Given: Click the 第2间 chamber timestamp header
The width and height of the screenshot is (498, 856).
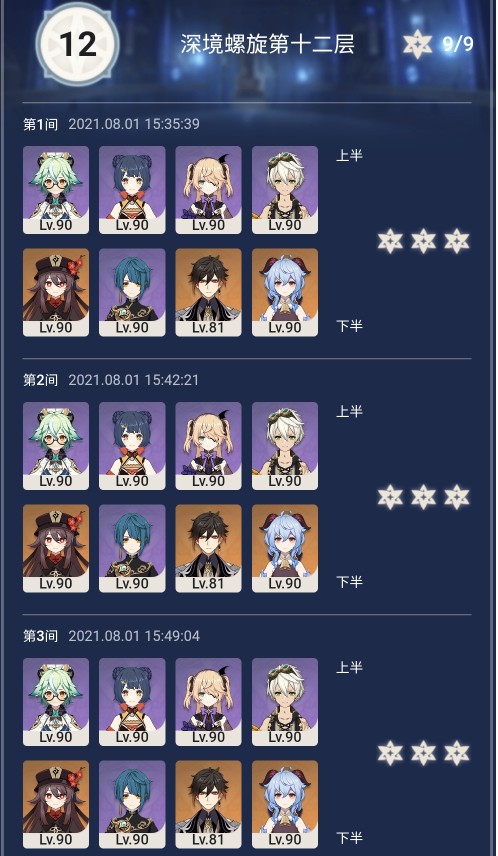Looking at the screenshot, I should pos(111,380).
